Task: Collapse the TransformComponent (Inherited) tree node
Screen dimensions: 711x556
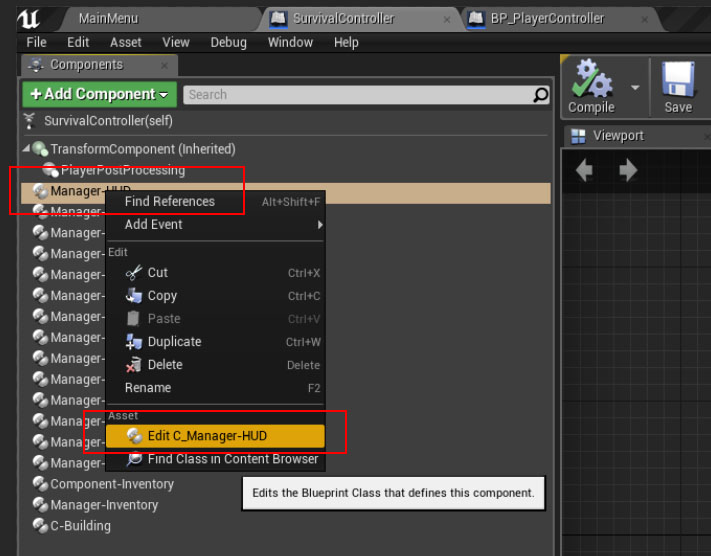Action: (x=26, y=149)
